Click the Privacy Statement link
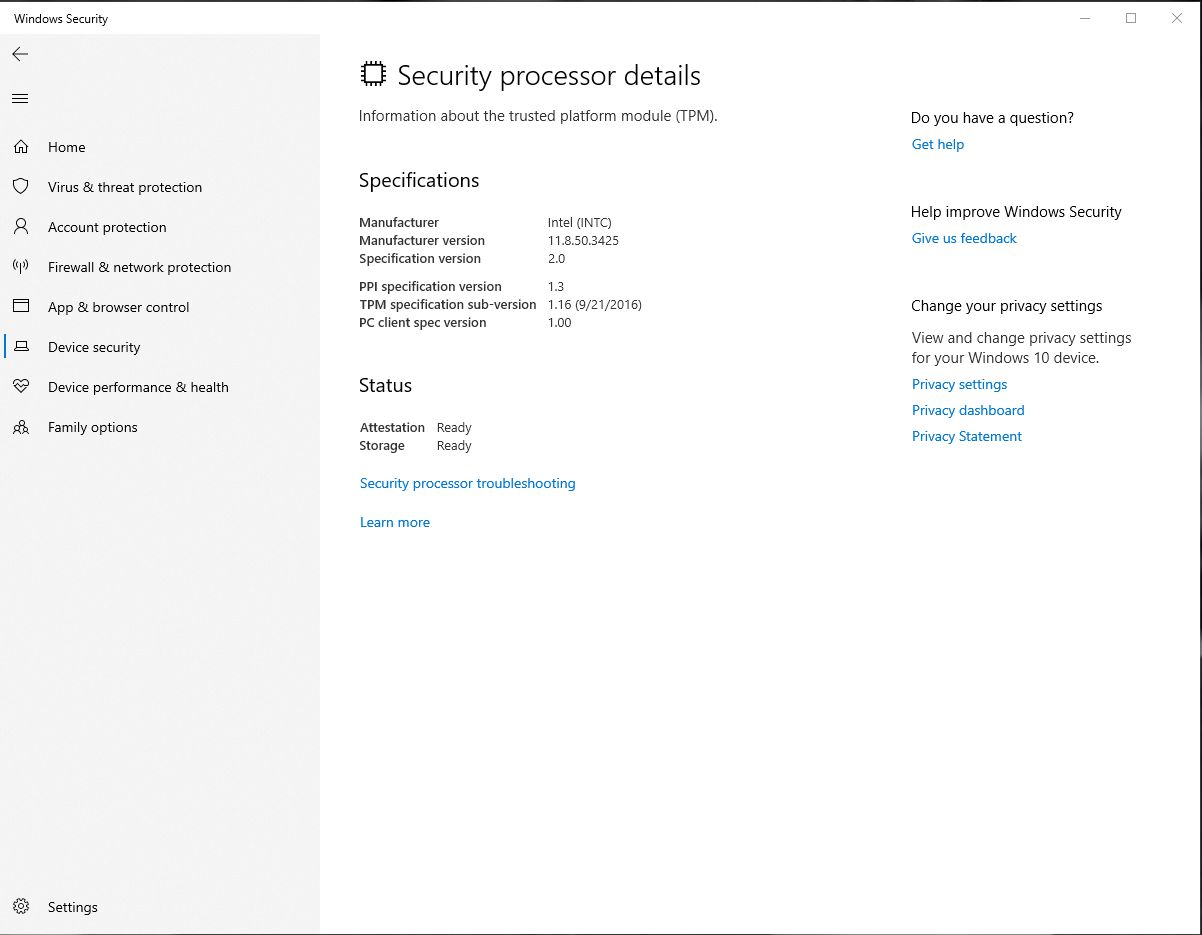The width and height of the screenshot is (1202, 935). click(966, 436)
